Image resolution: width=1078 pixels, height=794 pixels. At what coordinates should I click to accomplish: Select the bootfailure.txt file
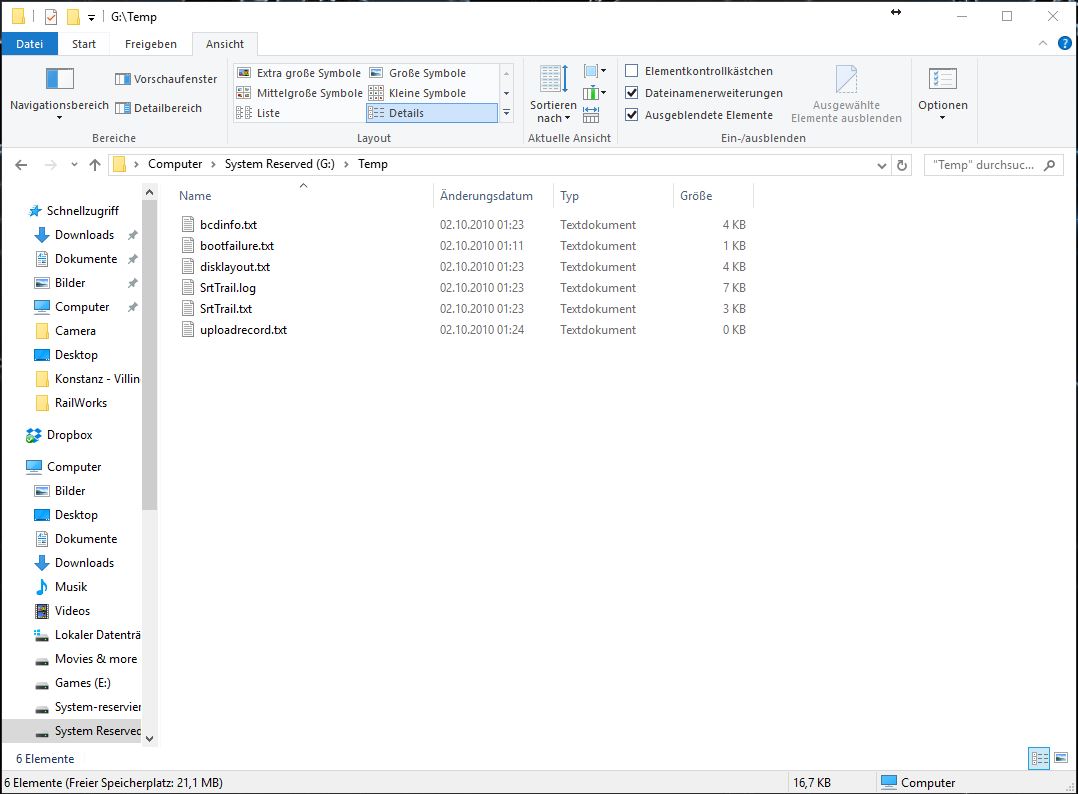tap(236, 245)
